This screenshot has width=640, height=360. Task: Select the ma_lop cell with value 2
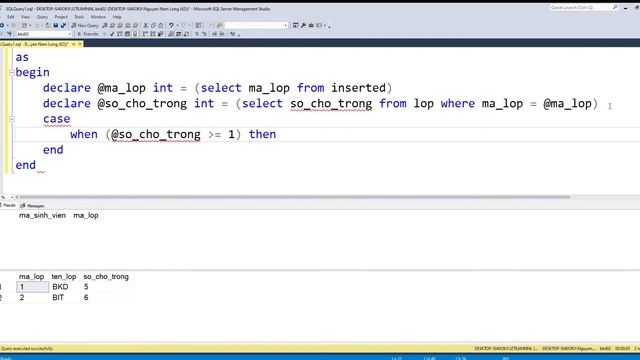(x=33, y=298)
